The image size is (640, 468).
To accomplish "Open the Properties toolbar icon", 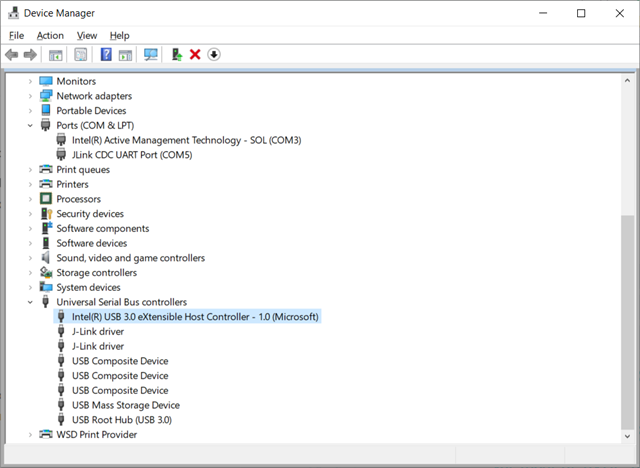I will 80,54.
